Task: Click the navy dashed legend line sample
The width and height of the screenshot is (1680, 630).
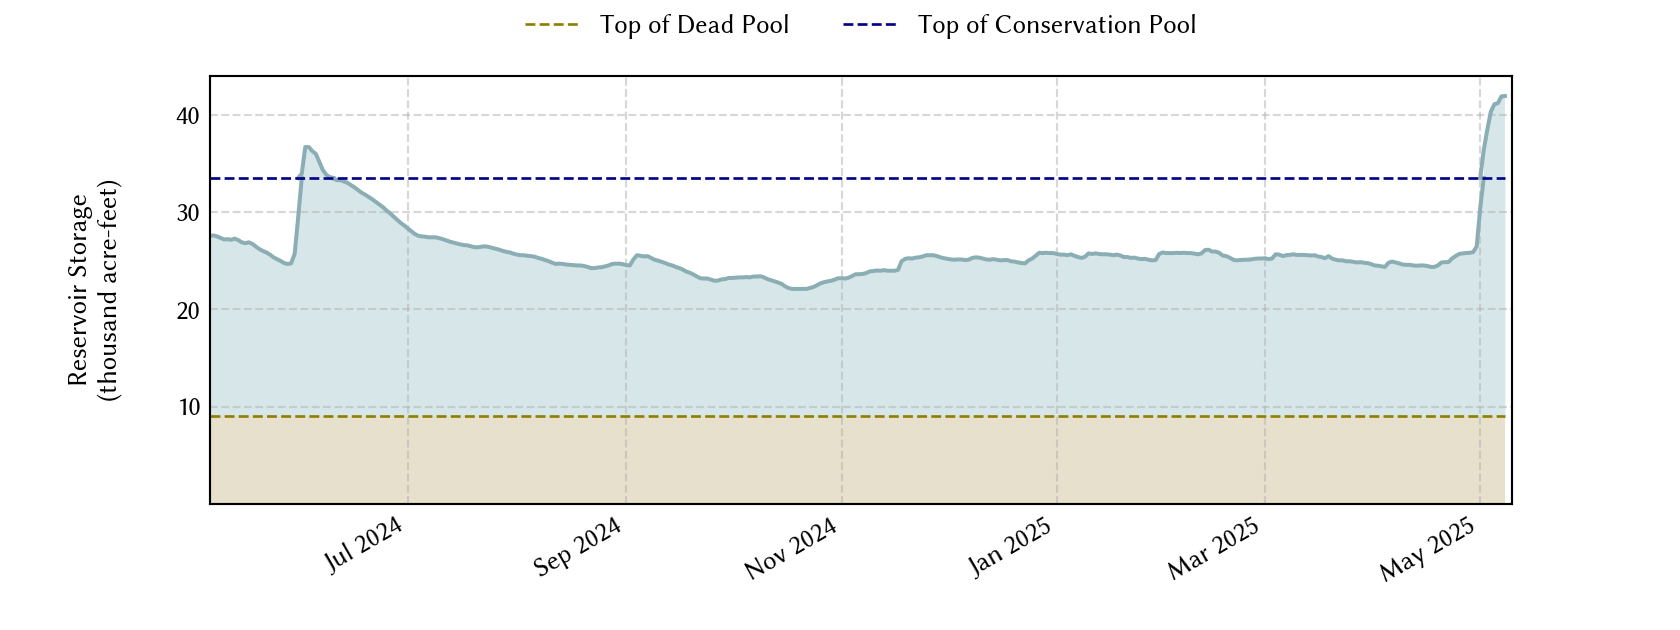Action: pyautogui.click(x=870, y=25)
